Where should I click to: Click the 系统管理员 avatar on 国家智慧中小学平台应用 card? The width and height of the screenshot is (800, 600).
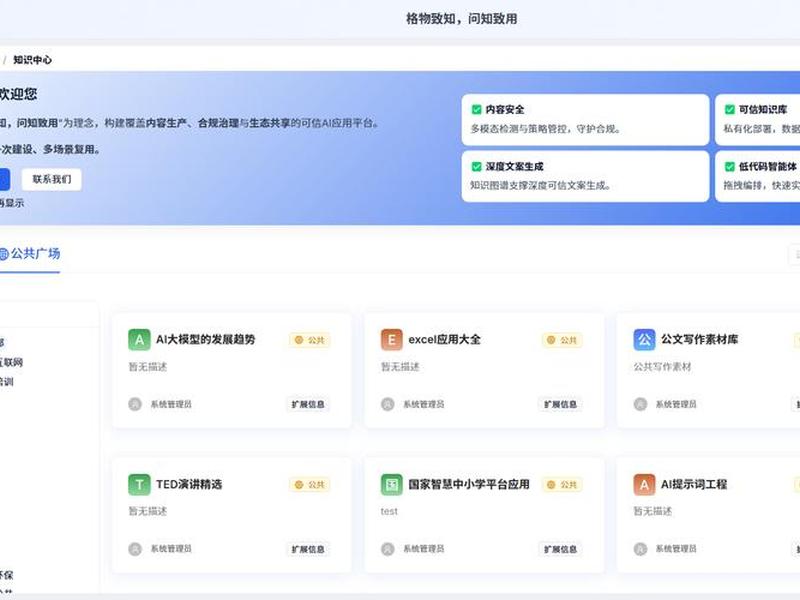(x=388, y=549)
